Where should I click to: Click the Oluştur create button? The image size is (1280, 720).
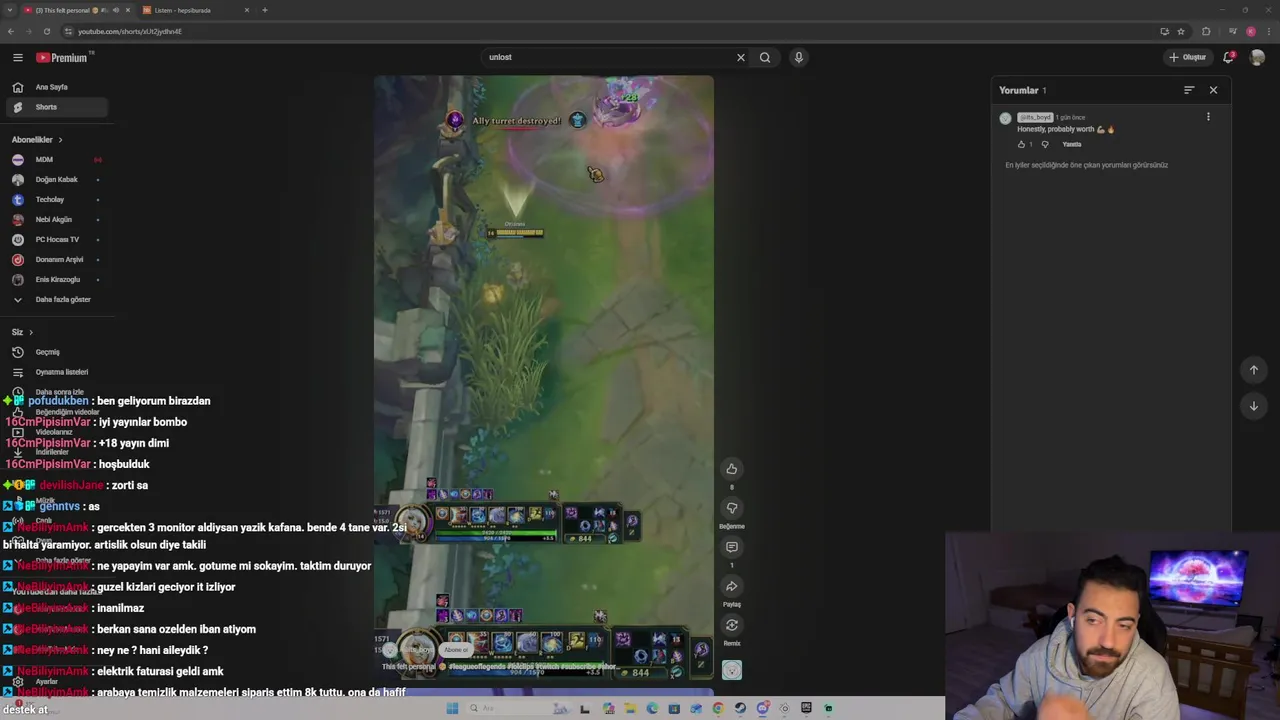coord(1188,57)
